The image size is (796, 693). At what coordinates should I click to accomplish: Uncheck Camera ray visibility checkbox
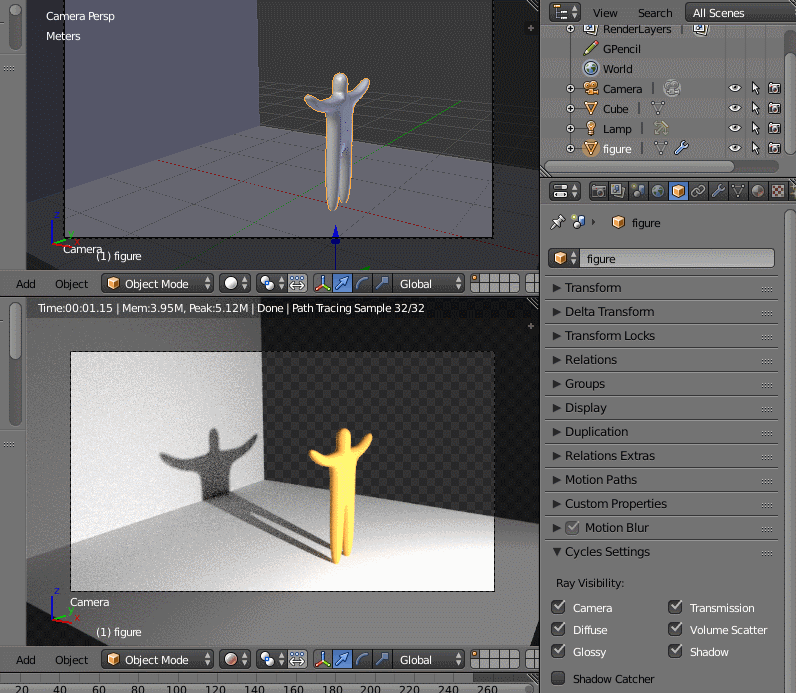(x=558, y=607)
